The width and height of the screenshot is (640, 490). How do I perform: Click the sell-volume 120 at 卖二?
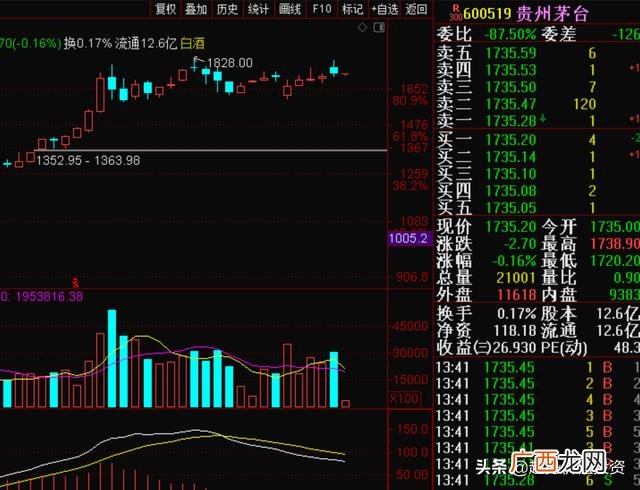pyautogui.click(x=584, y=104)
